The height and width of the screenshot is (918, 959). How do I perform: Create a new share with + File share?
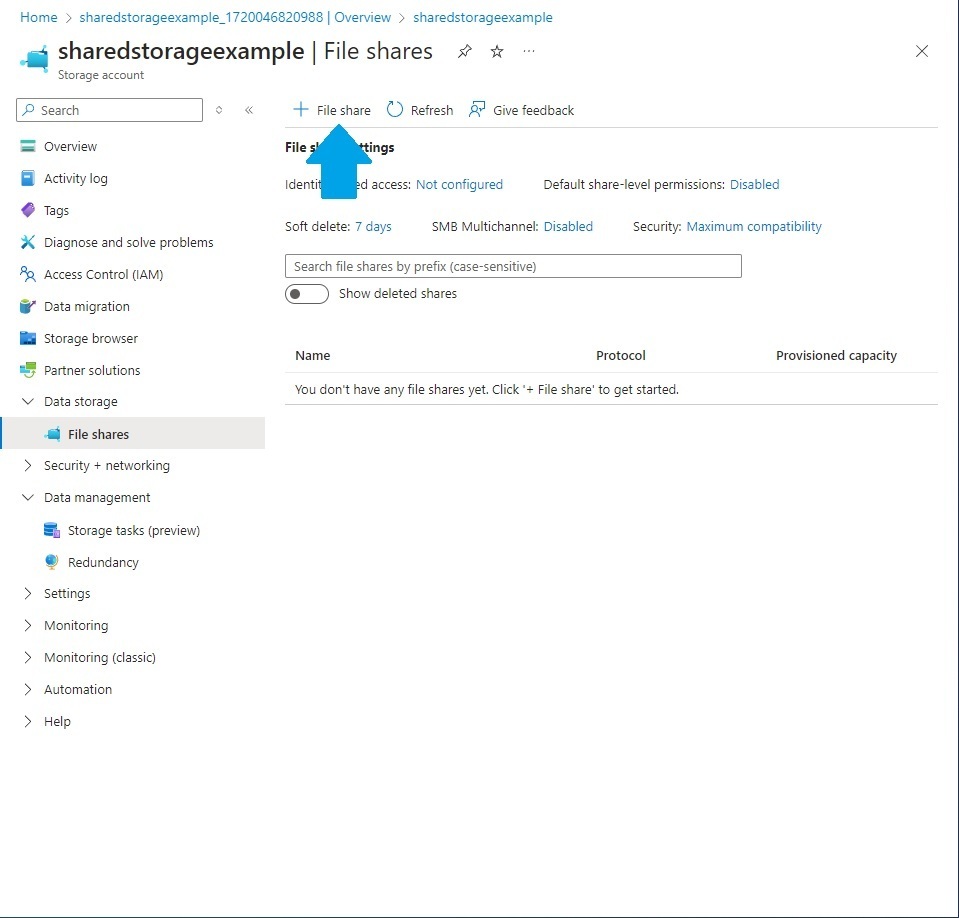(x=331, y=110)
